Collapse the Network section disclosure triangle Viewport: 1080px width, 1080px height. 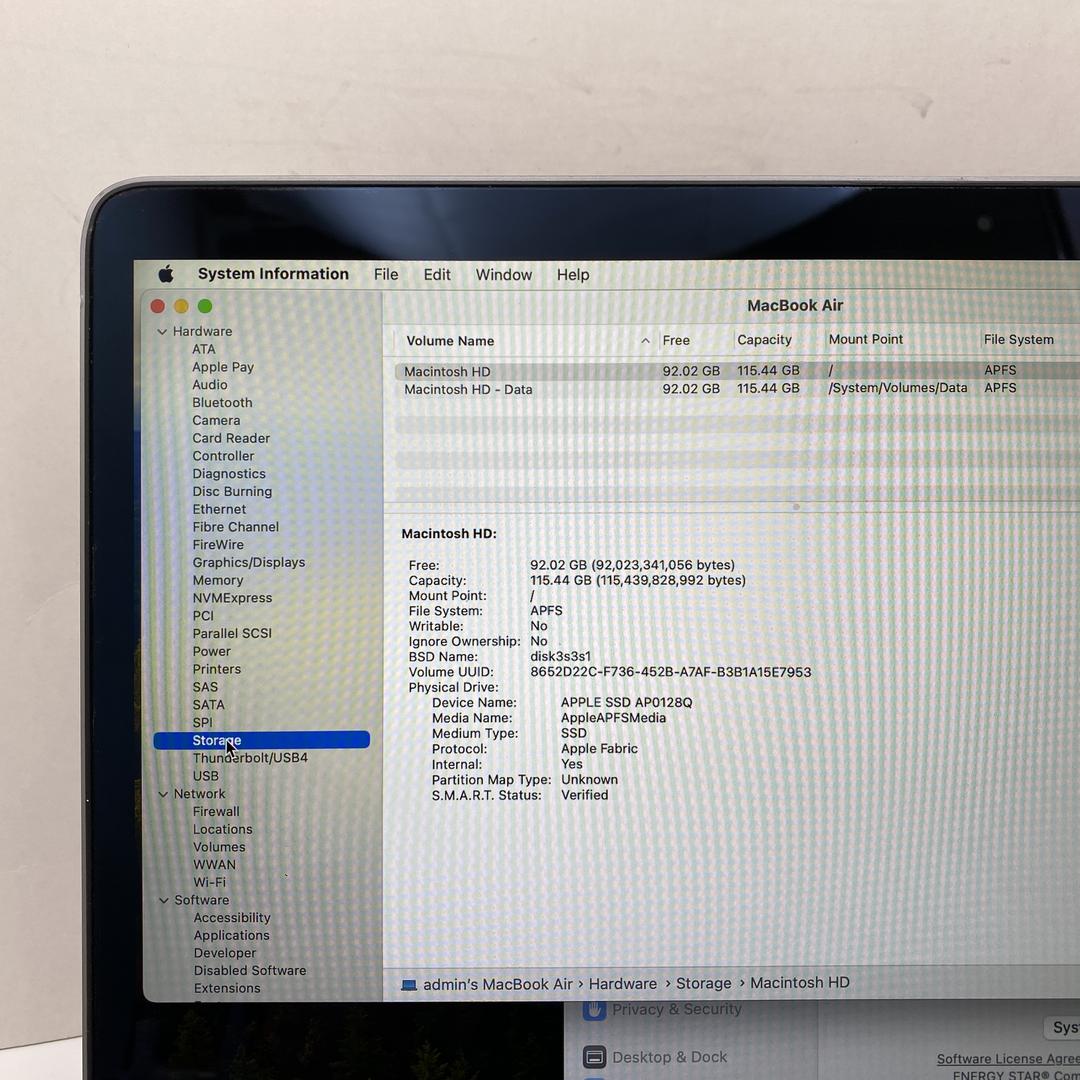pyautogui.click(x=164, y=794)
